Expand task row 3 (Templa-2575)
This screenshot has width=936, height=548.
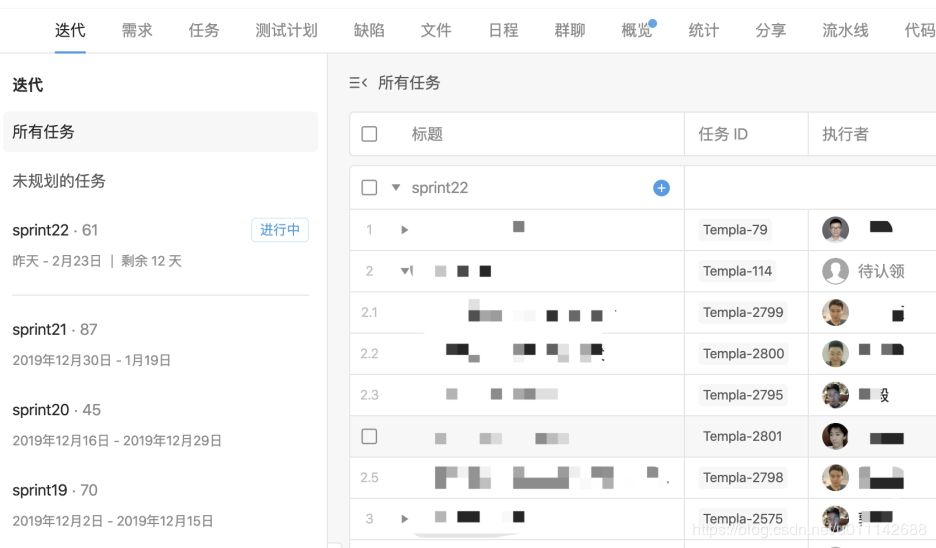click(x=404, y=519)
